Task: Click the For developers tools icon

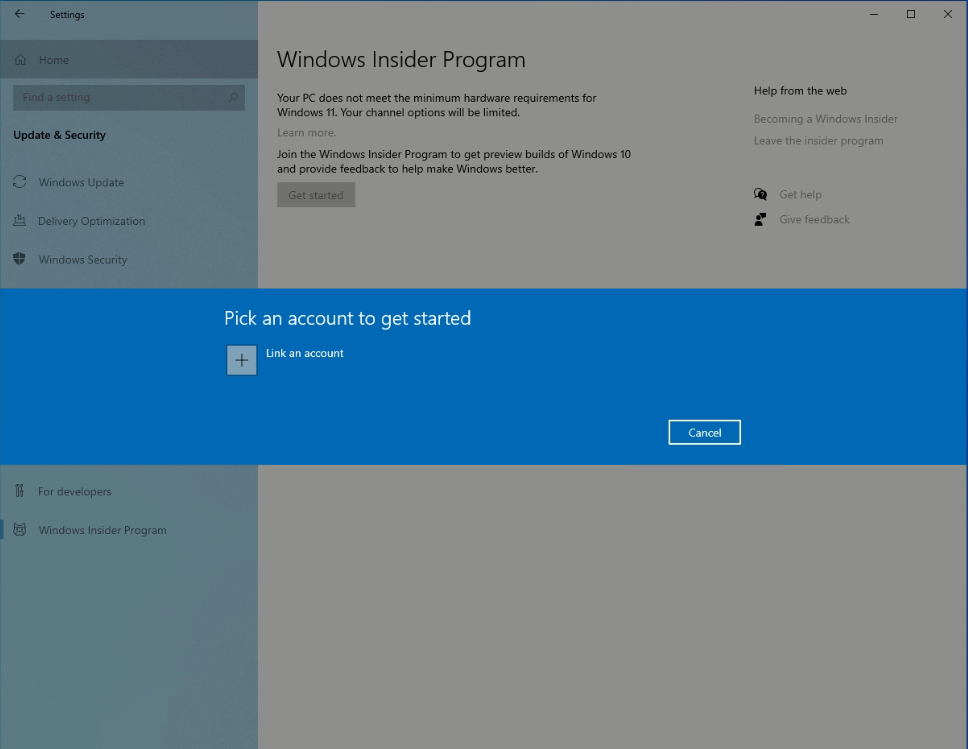Action: (20, 491)
